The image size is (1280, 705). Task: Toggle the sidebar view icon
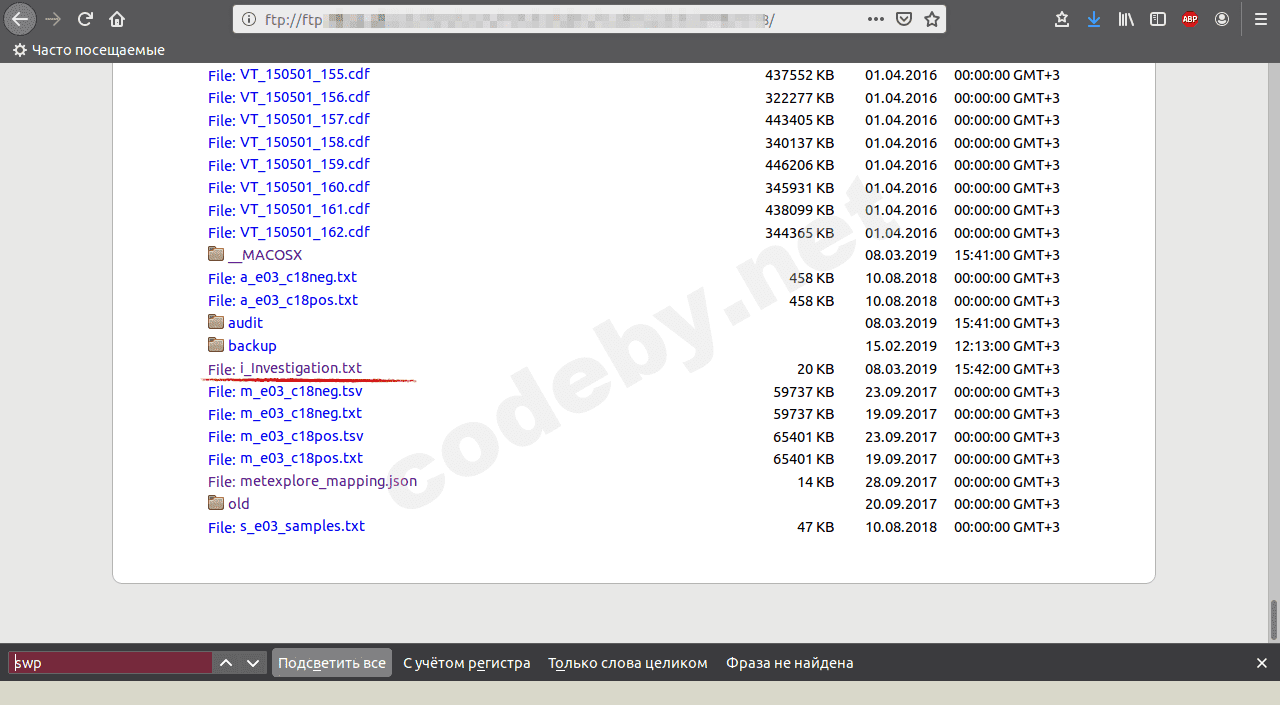(x=1158, y=19)
